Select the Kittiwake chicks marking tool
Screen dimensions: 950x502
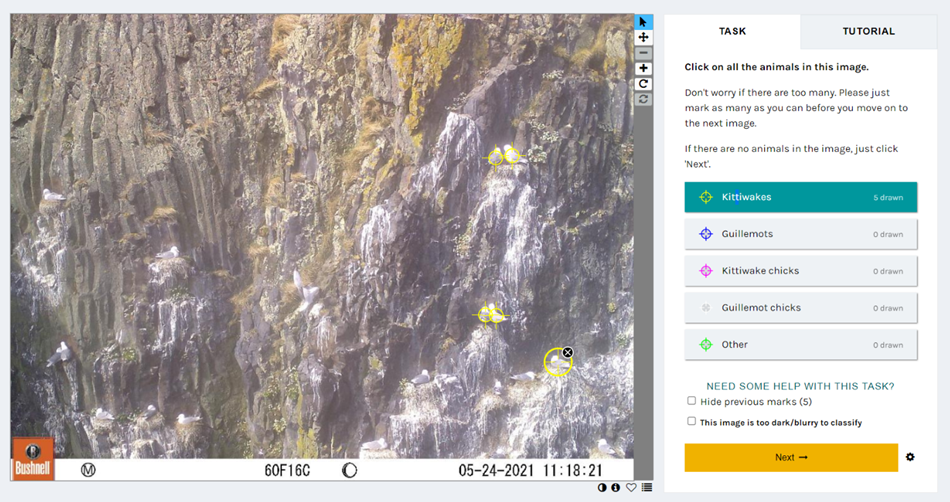800,271
